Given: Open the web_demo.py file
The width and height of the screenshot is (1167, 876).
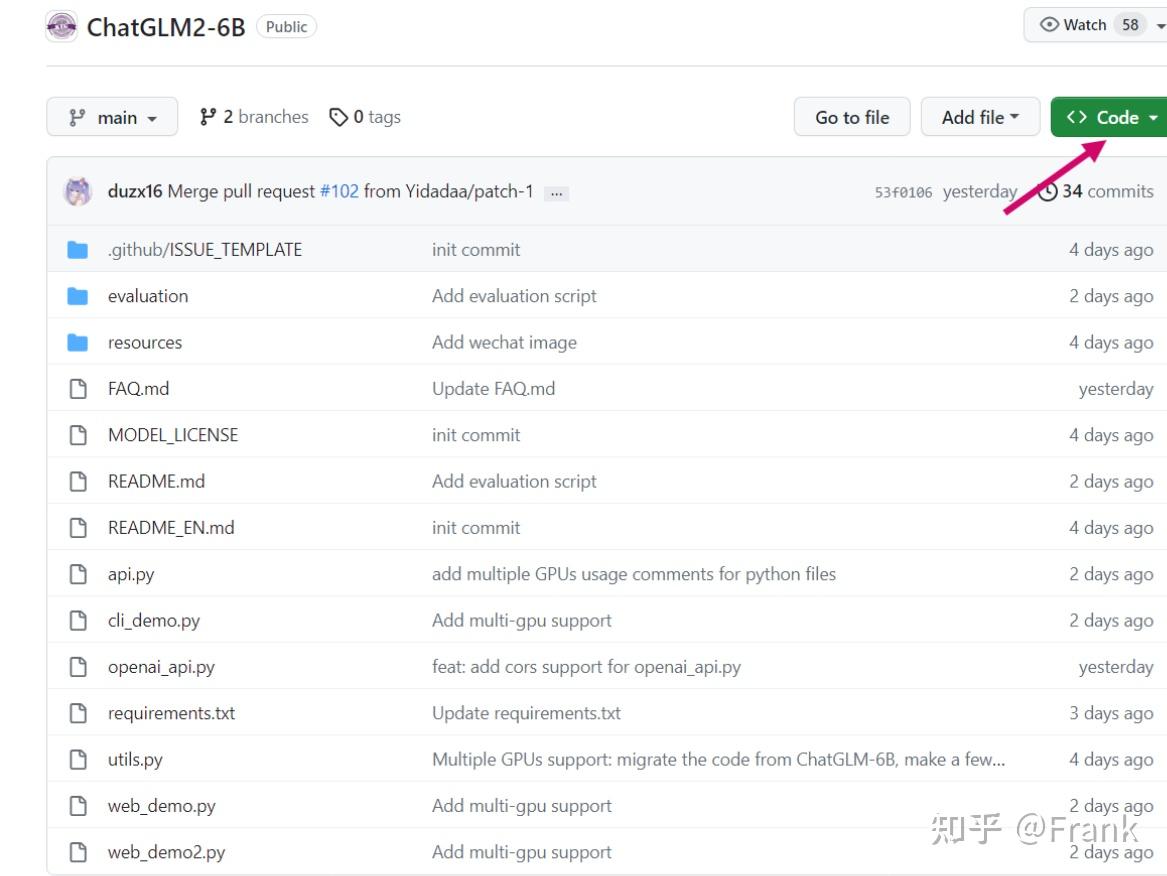Looking at the screenshot, I should coord(162,805).
